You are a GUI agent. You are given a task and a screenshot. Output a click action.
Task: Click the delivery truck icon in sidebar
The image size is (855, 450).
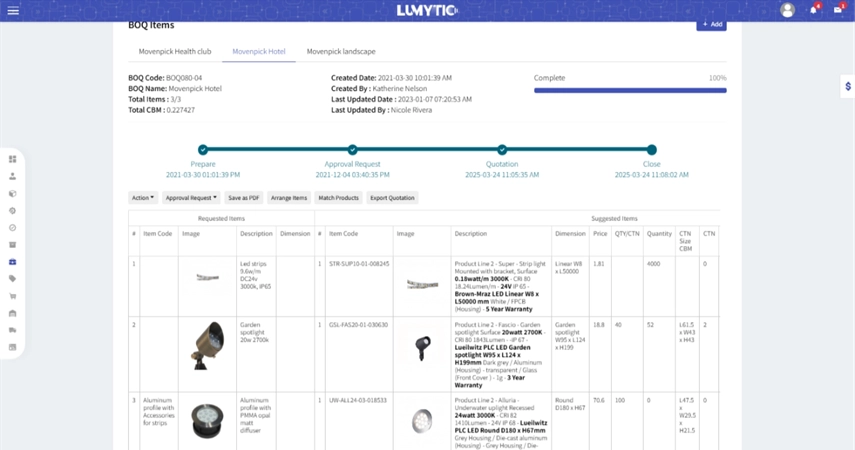point(13,330)
